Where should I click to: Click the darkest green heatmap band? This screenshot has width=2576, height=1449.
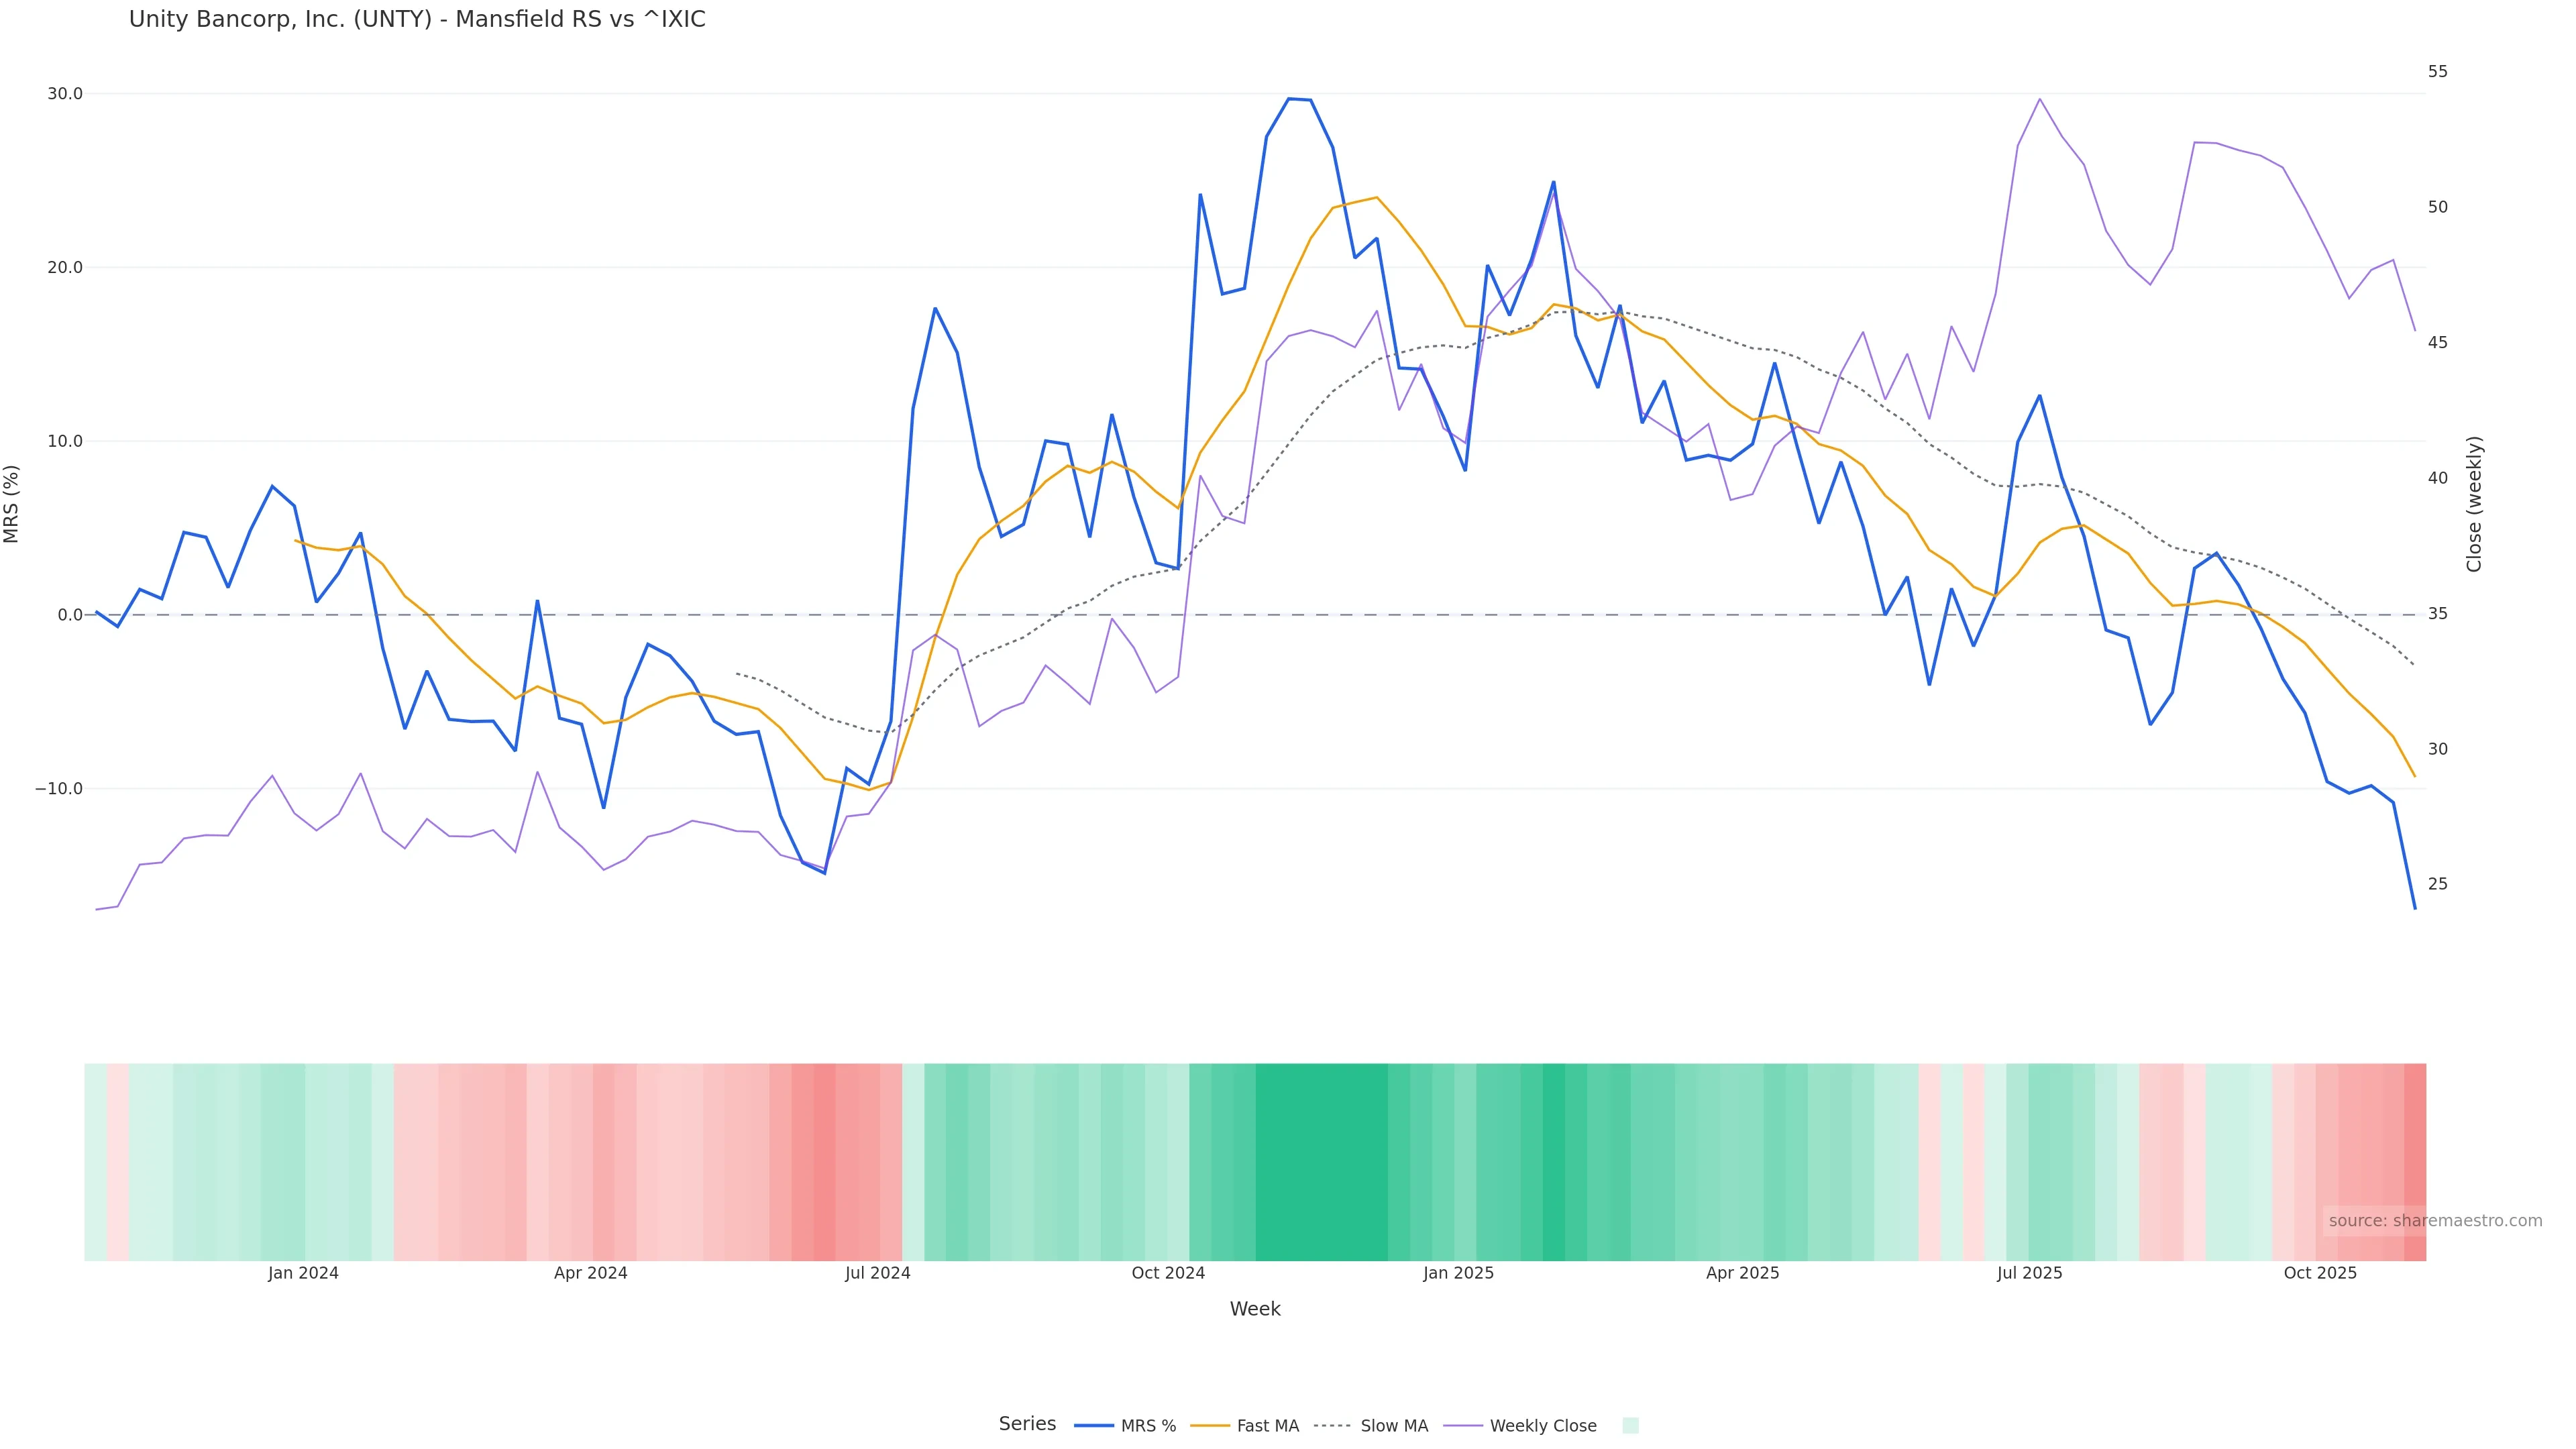click(1320, 1161)
